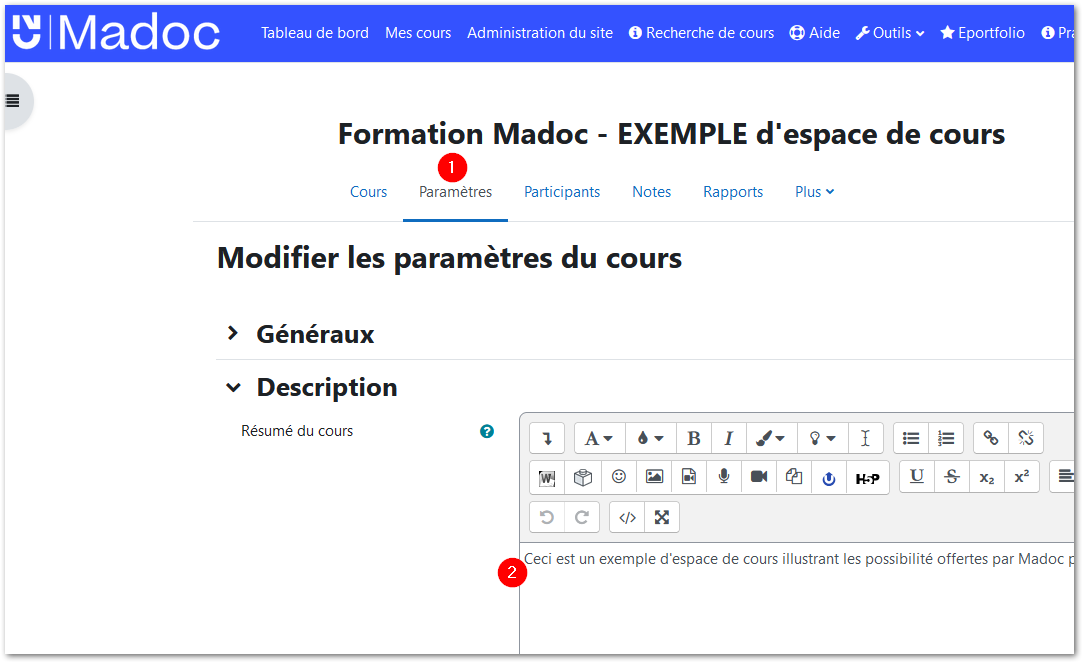Screen dimensions: 1083x663
Task: Apply strikethrough to selected text
Action: click(951, 477)
